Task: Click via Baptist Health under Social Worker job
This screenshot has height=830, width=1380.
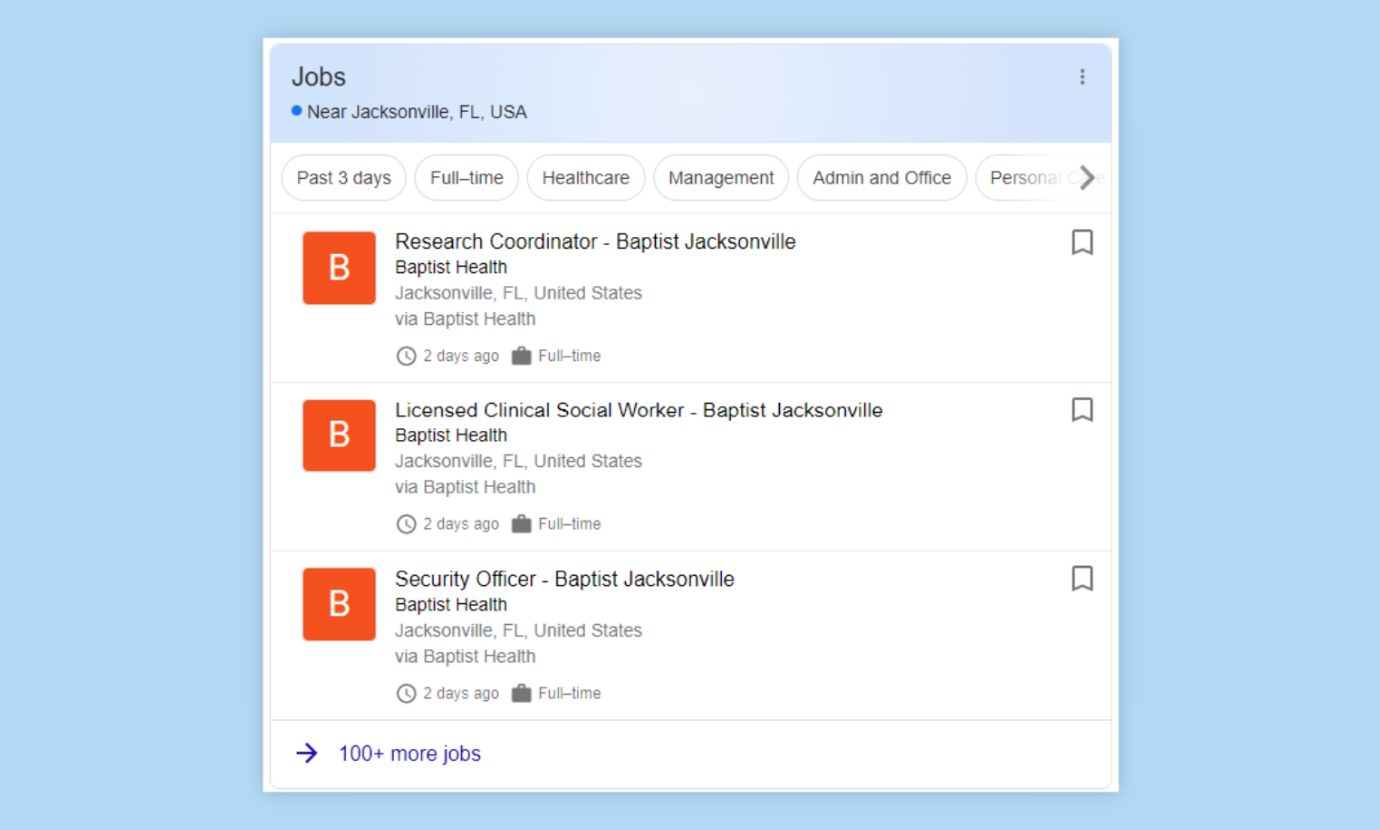Action: (465, 487)
